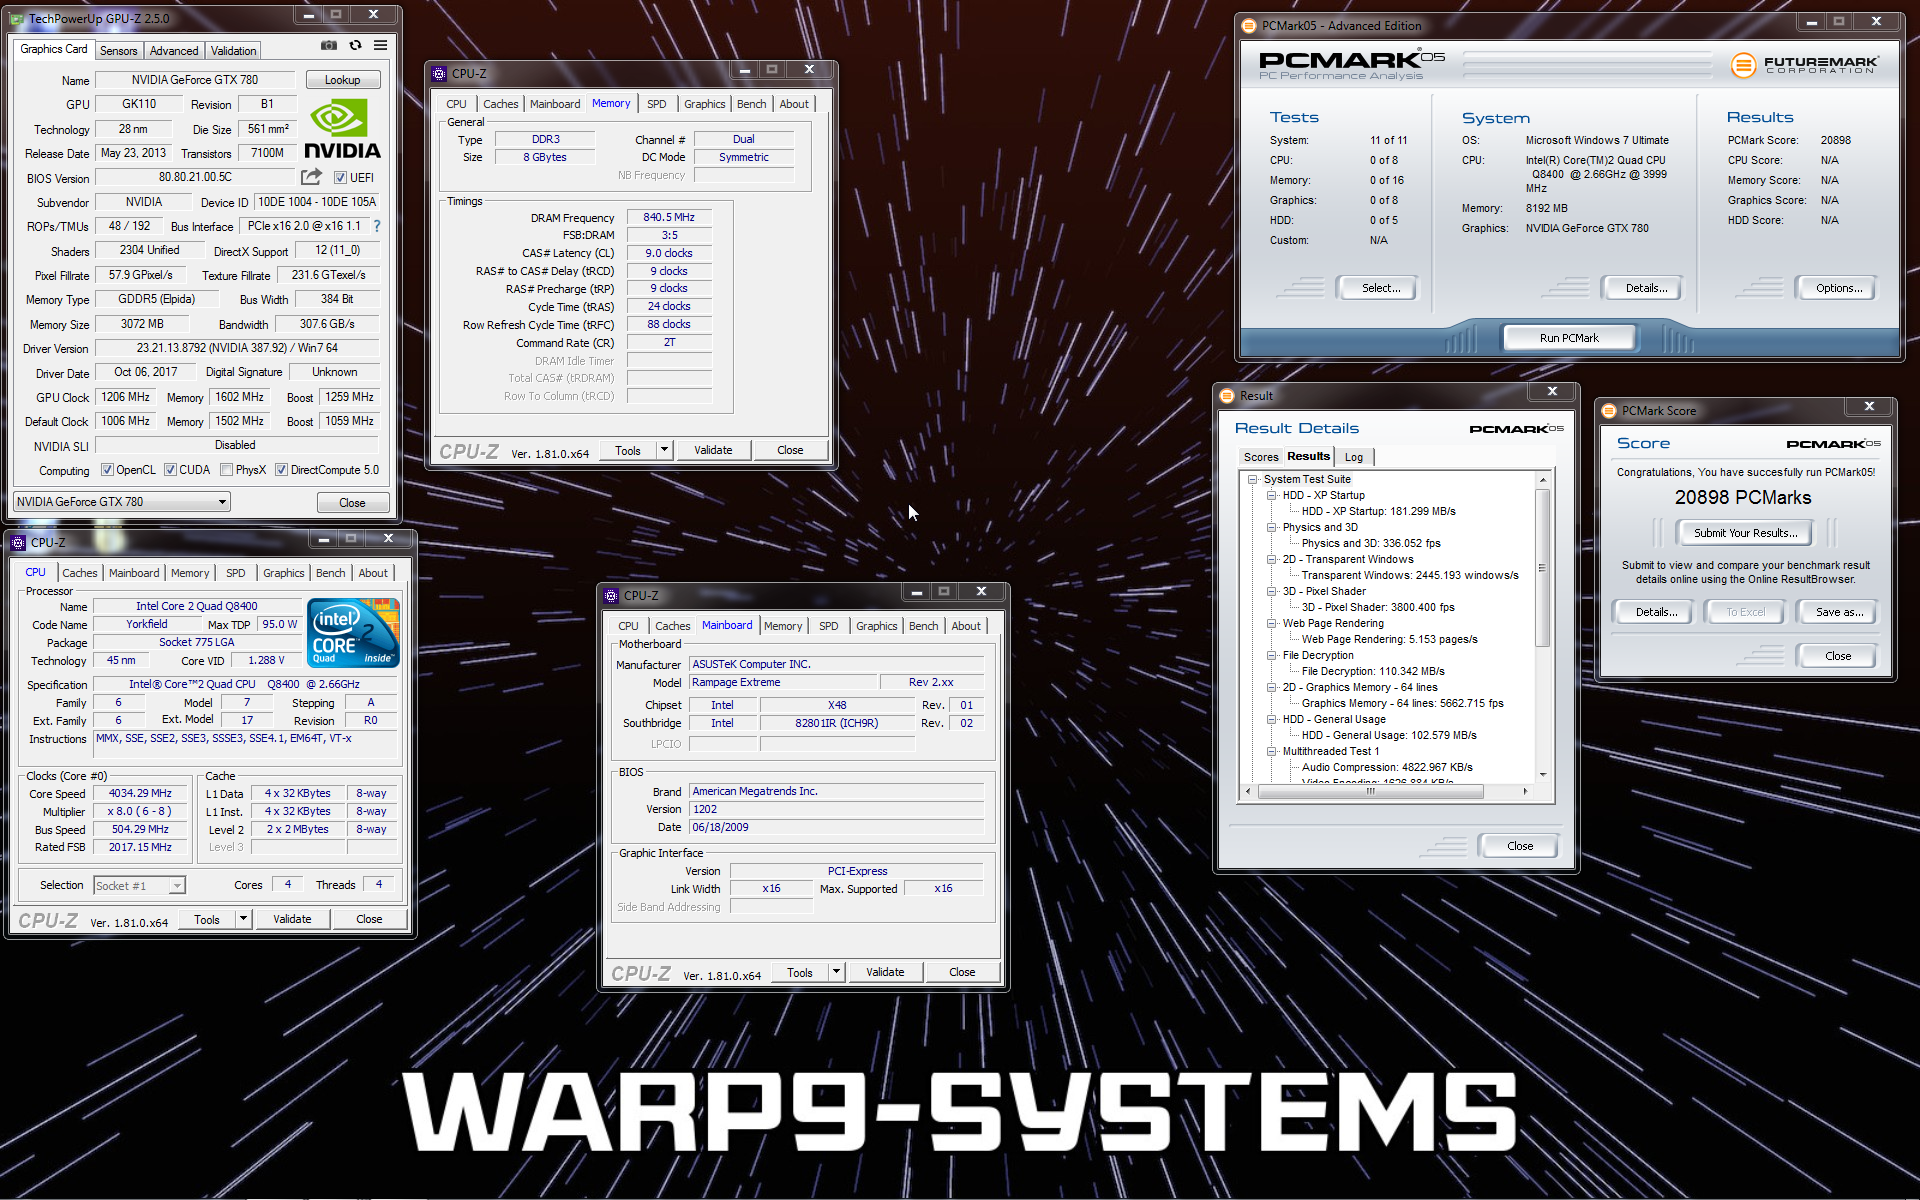Open the GPU-Z hamburger menu
The height and width of the screenshot is (1200, 1920).
pyautogui.click(x=381, y=45)
